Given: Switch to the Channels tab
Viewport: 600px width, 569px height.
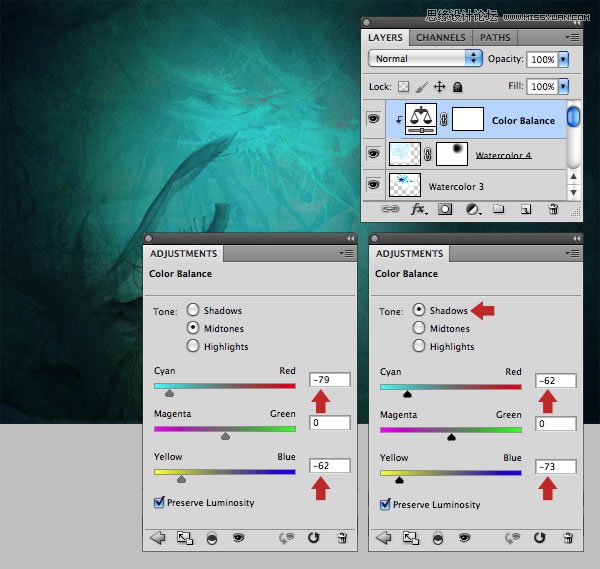Looking at the screenshot, I should coord(441,37).
